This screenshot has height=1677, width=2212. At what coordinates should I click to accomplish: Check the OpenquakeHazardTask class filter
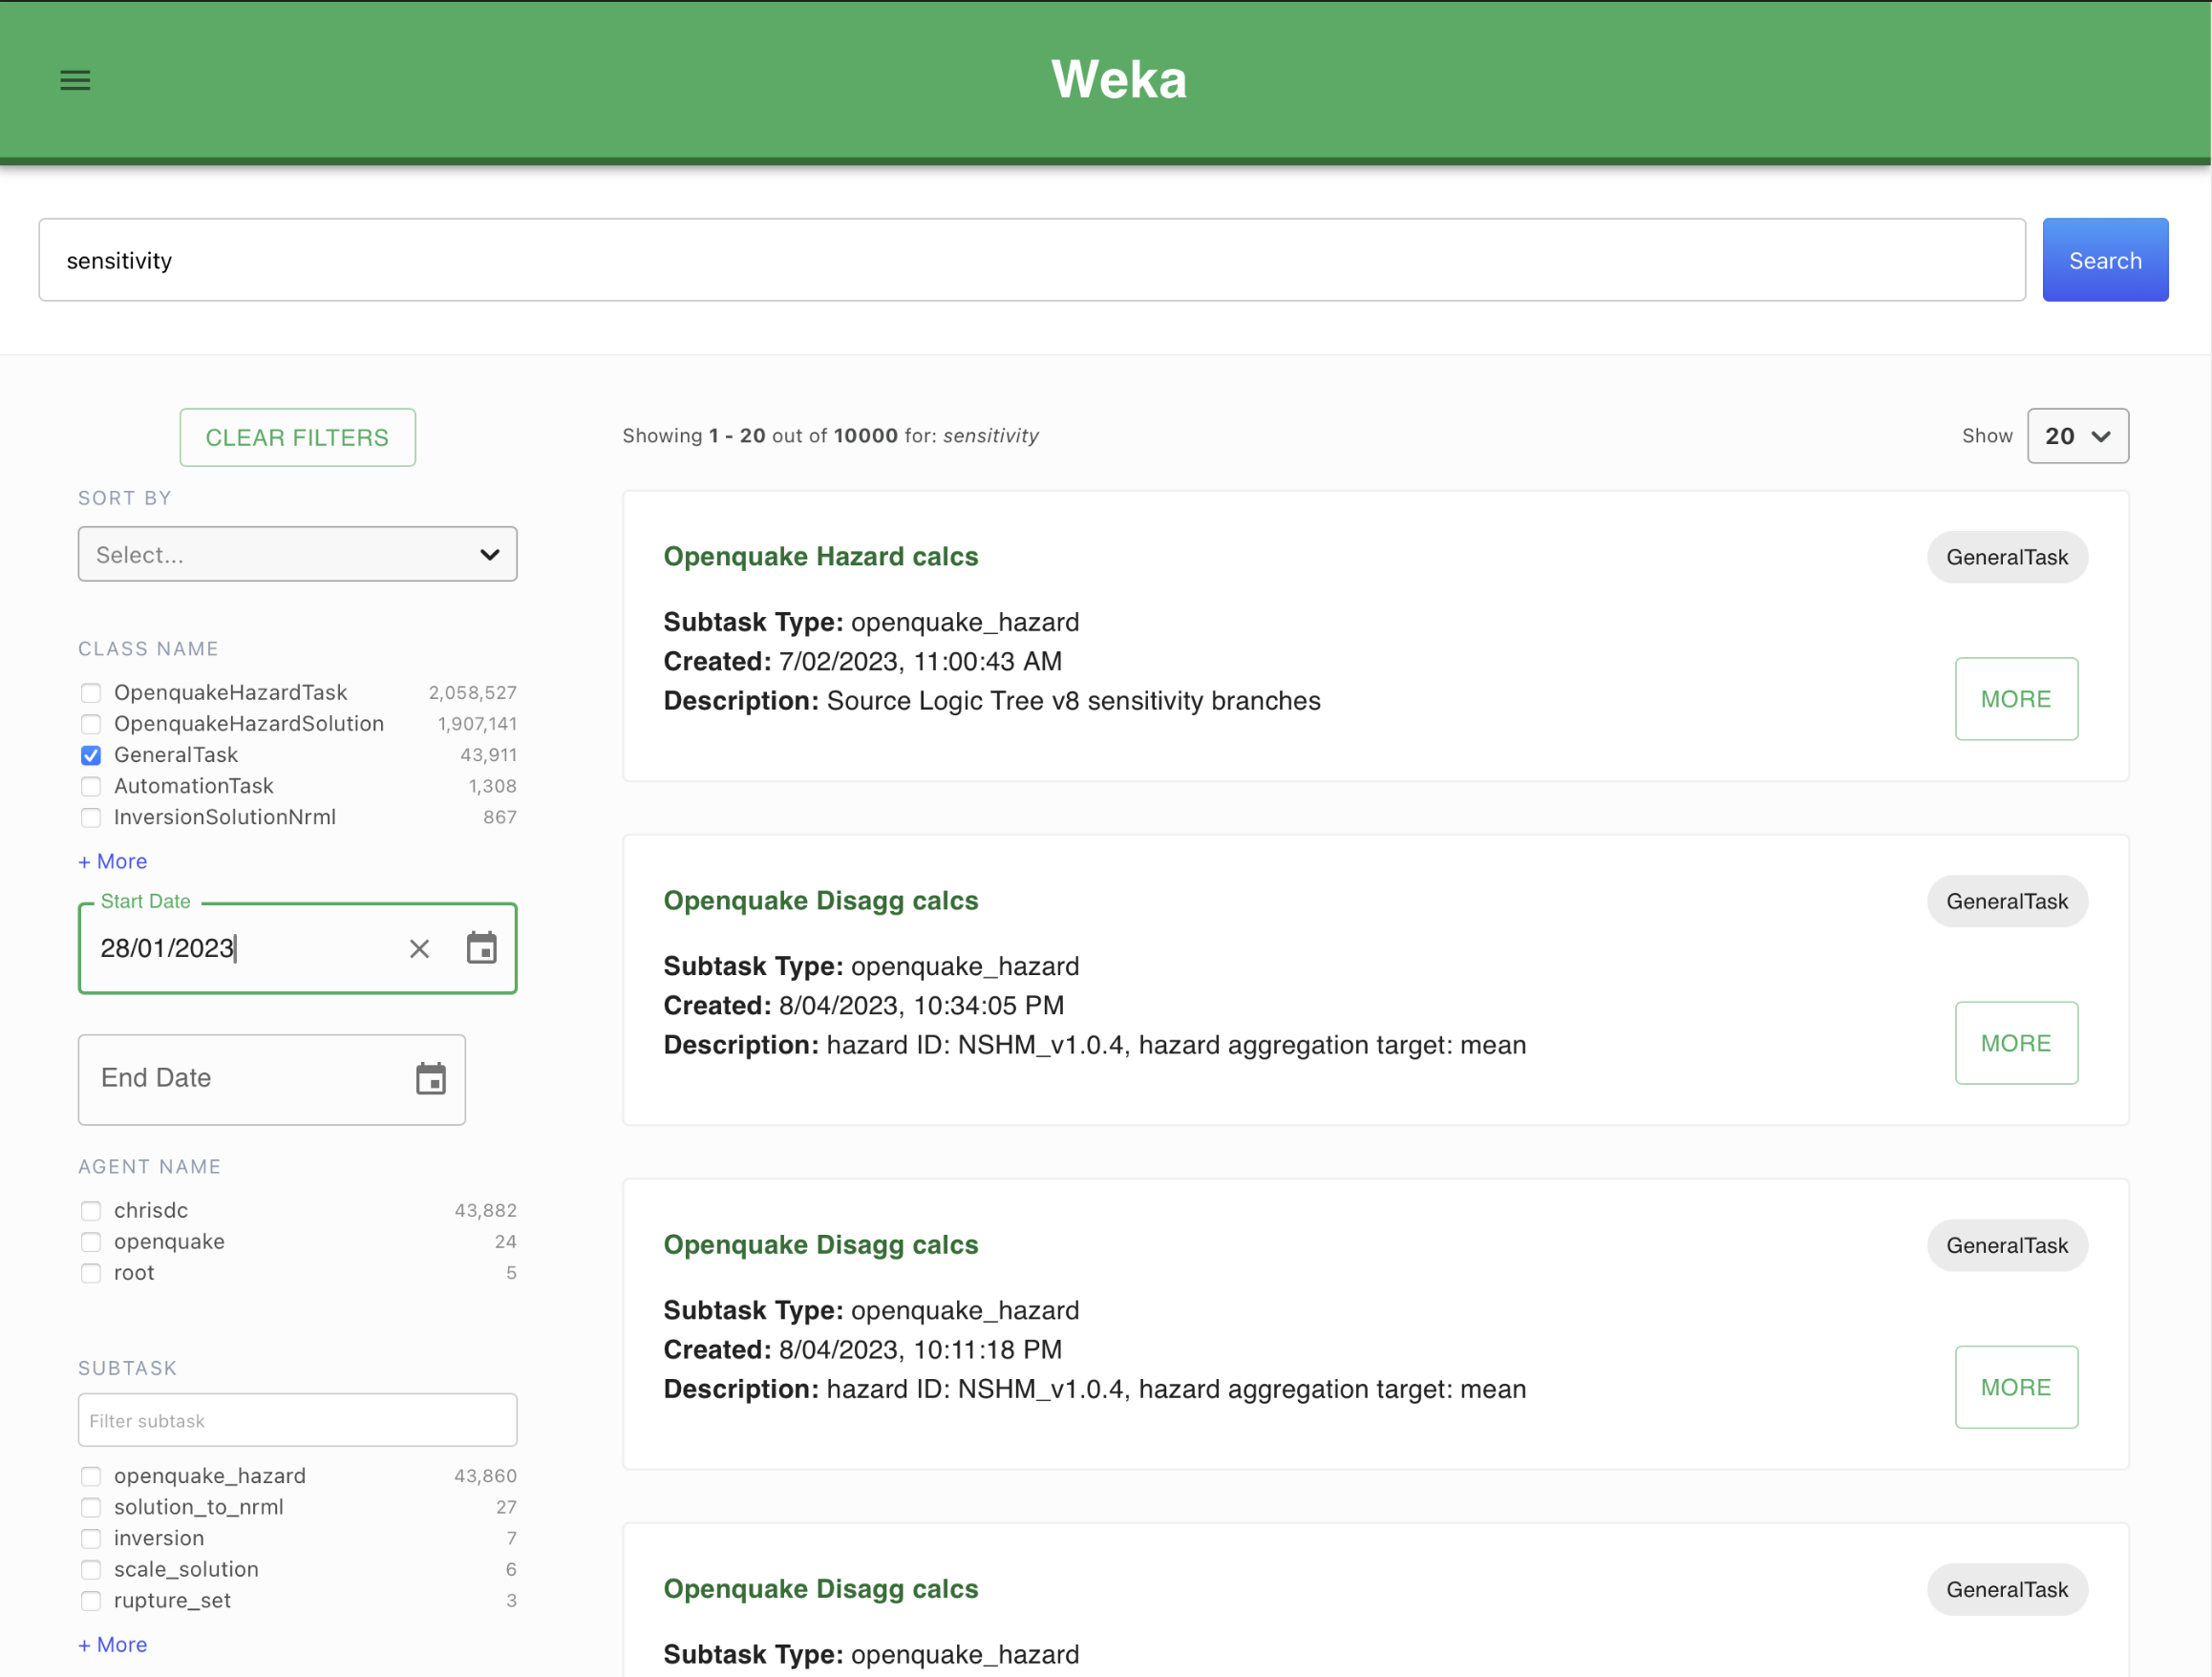pyautogui.click(x=91, y=693)
